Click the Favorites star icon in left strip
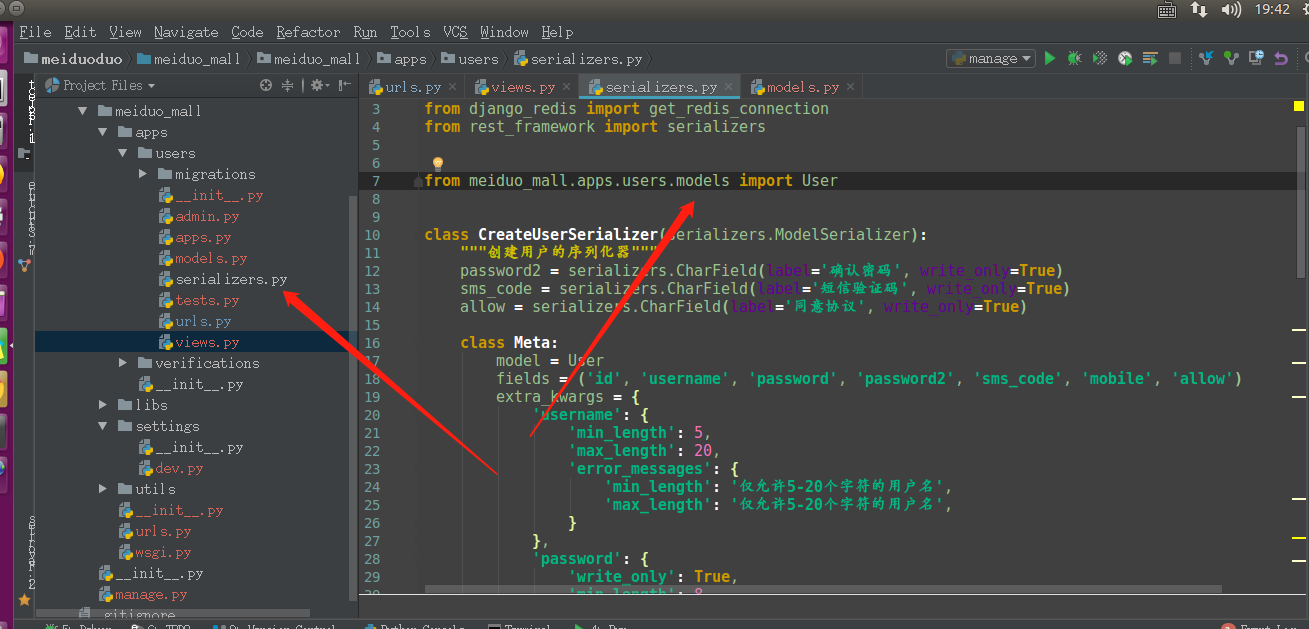 24,600
